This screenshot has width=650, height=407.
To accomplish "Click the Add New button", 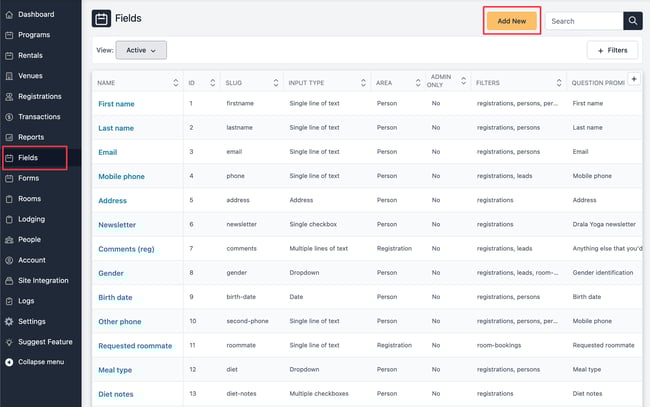I will [x=512, y=21].
